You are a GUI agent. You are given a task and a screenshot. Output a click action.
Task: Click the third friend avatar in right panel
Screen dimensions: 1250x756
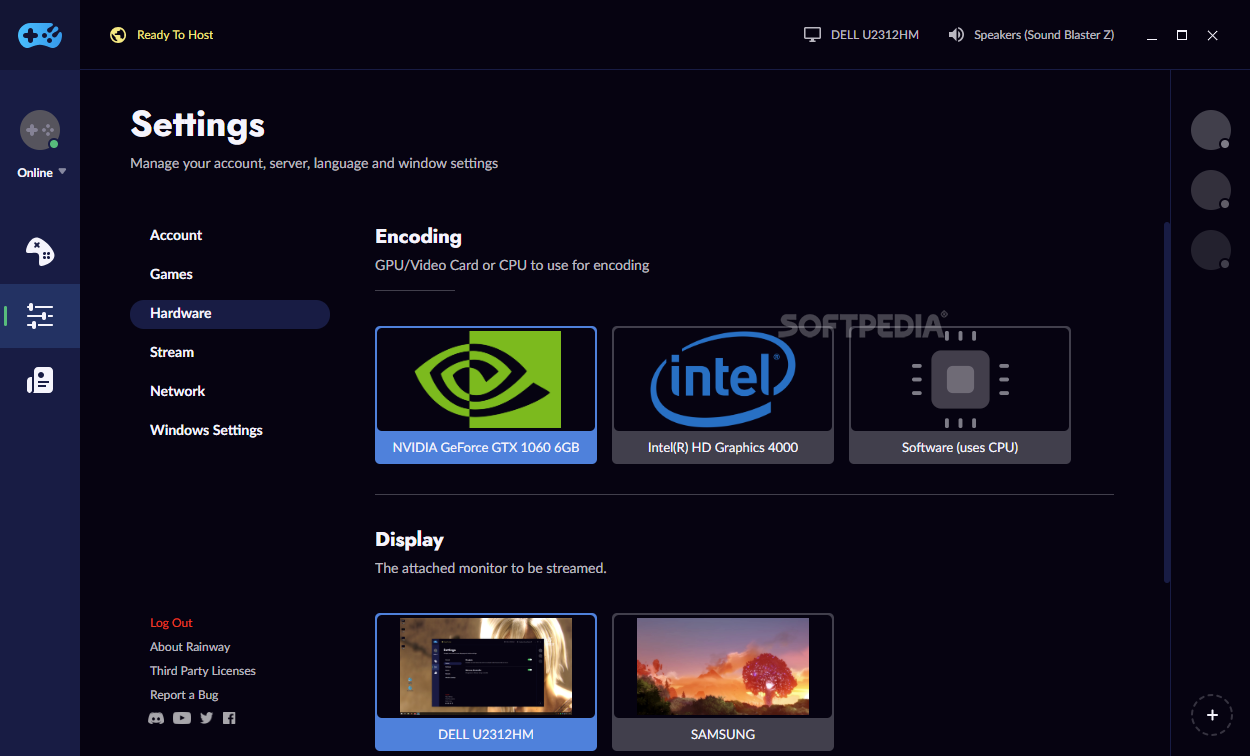(1211, 250)
